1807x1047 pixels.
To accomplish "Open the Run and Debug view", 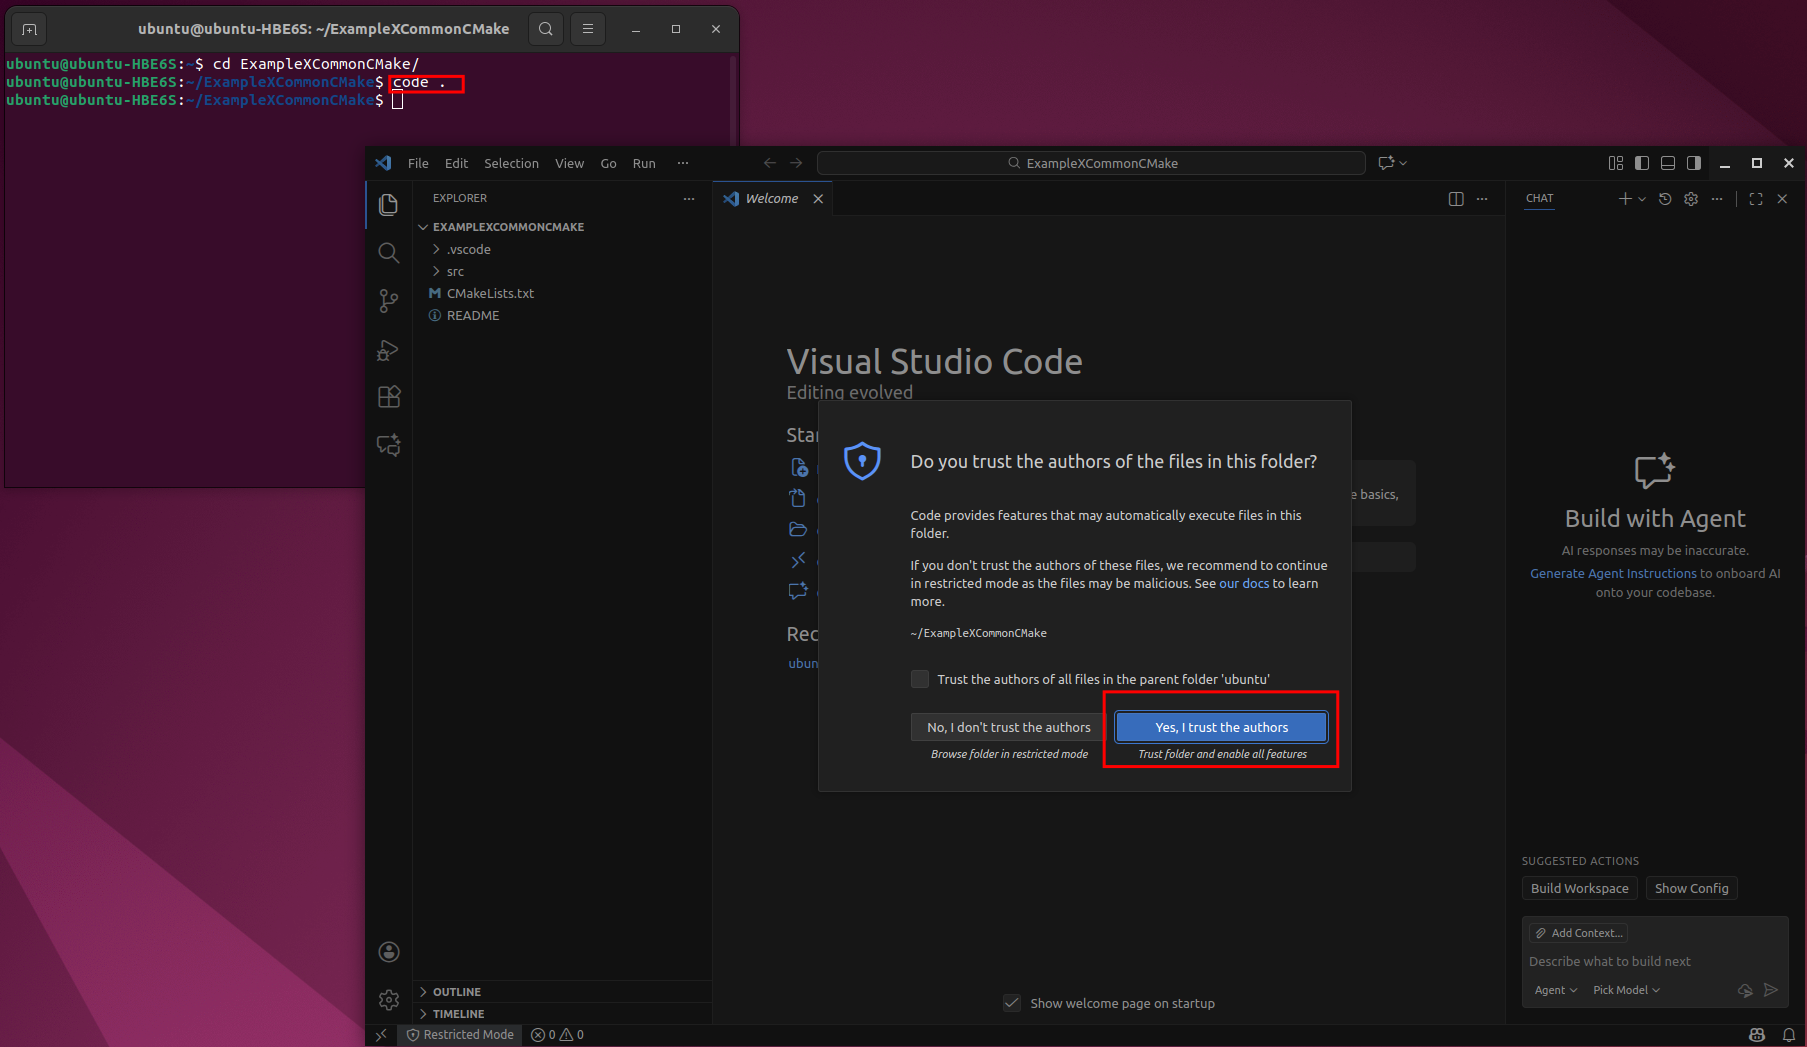I will (389, 349).
